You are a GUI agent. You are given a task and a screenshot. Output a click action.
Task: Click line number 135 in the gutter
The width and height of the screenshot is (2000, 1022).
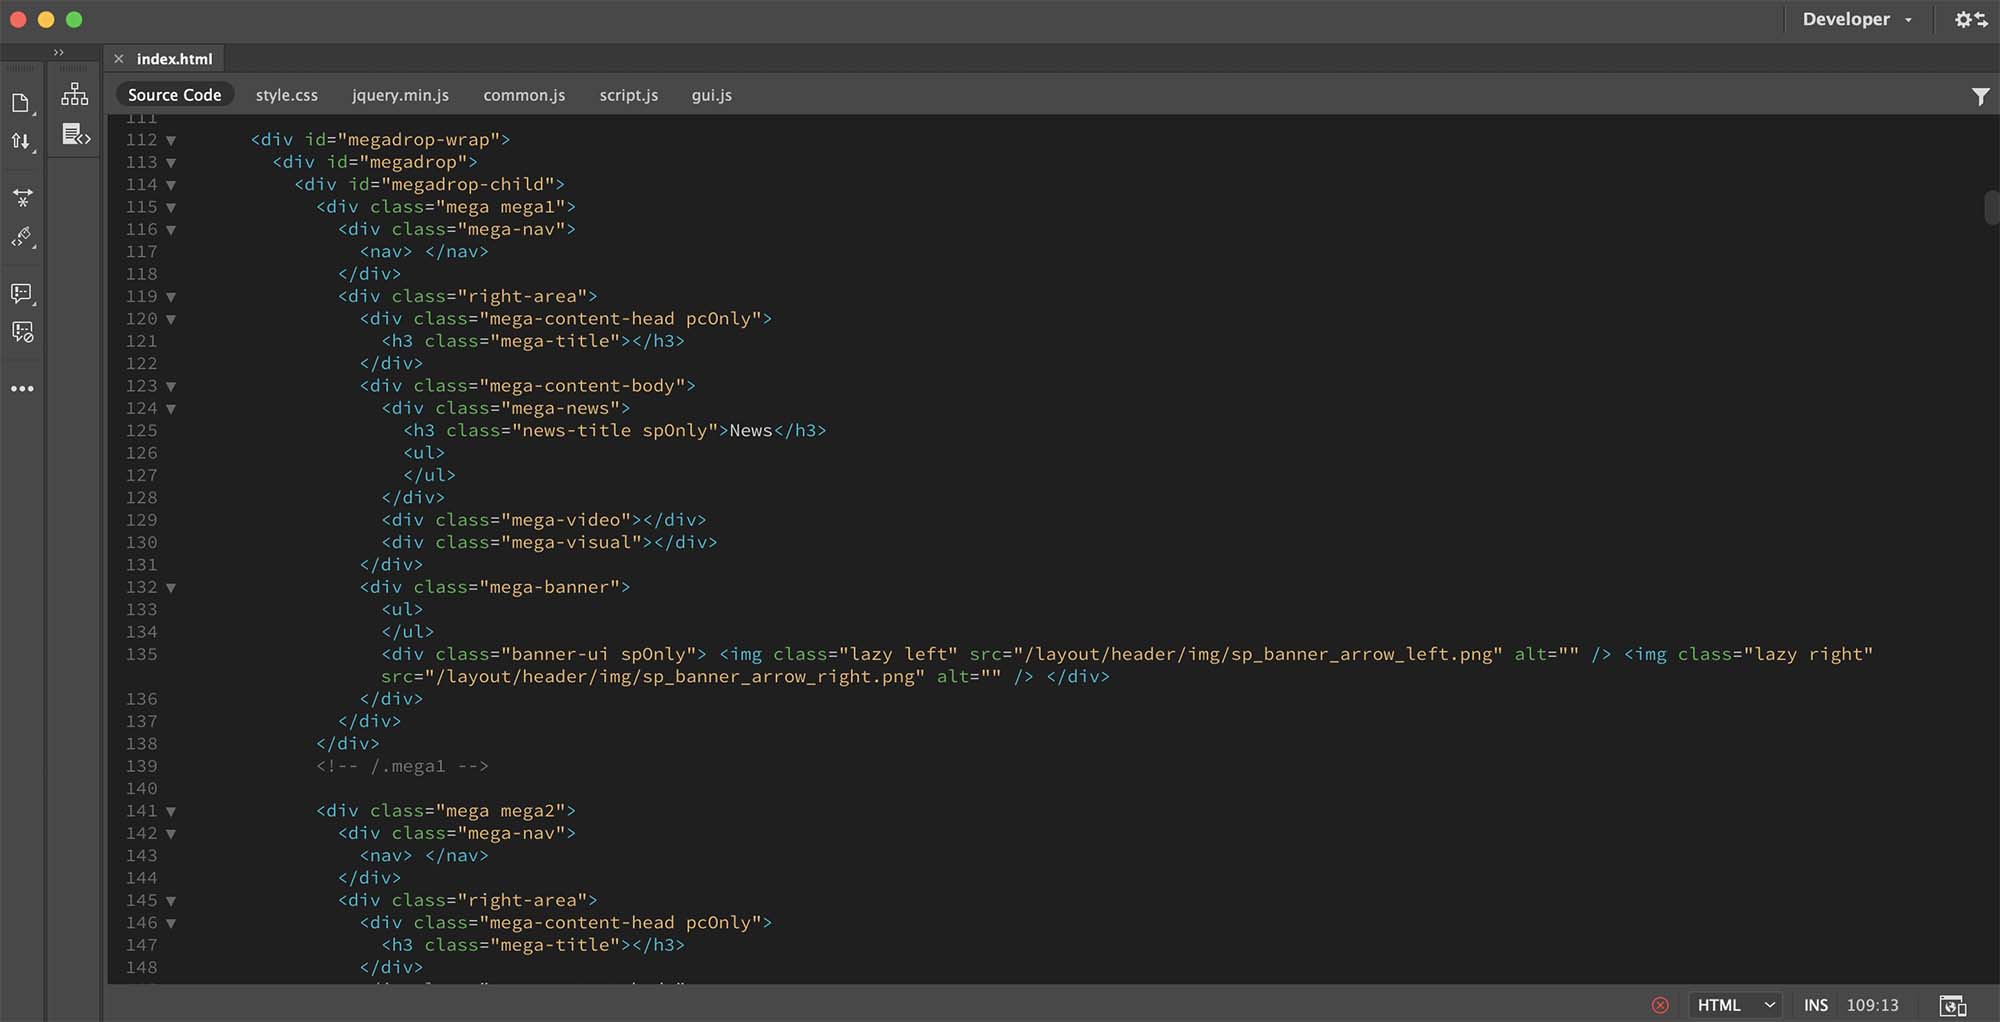(x=141, y=655)
